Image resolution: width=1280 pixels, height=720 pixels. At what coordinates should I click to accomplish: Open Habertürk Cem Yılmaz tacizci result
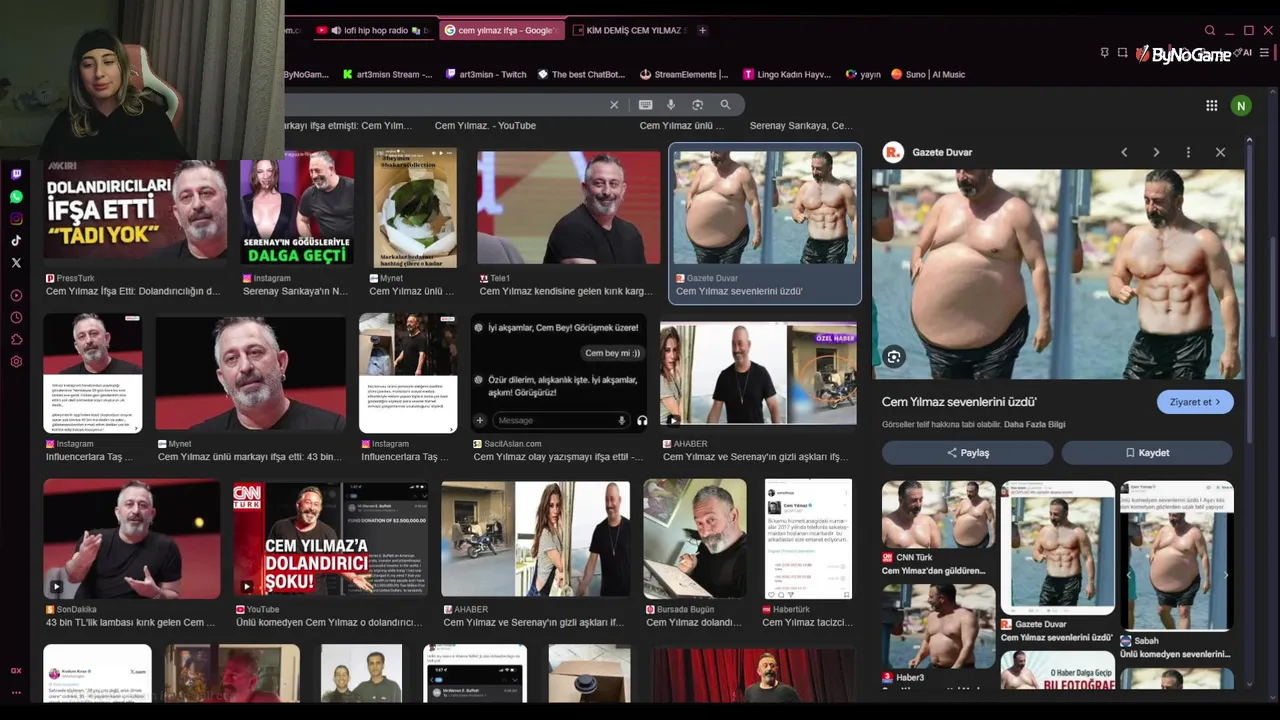(808, 539)
